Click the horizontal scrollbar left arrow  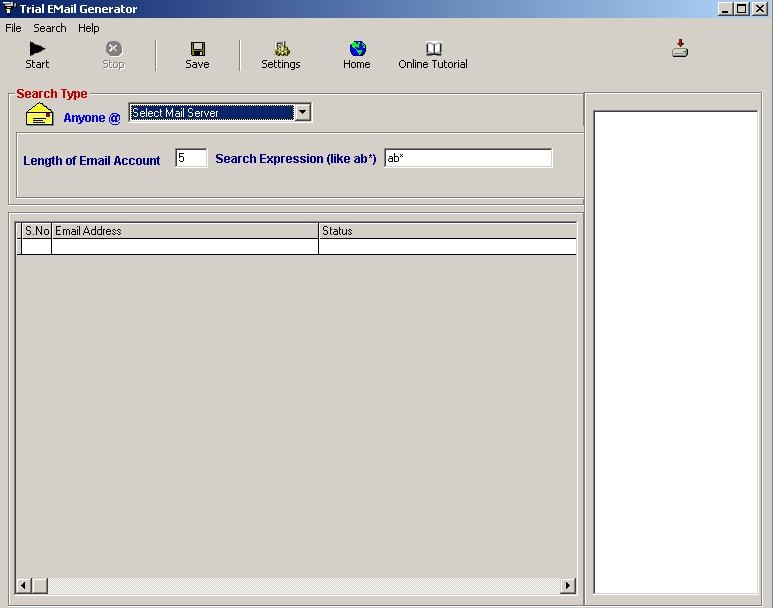click(x=23, y=585)
